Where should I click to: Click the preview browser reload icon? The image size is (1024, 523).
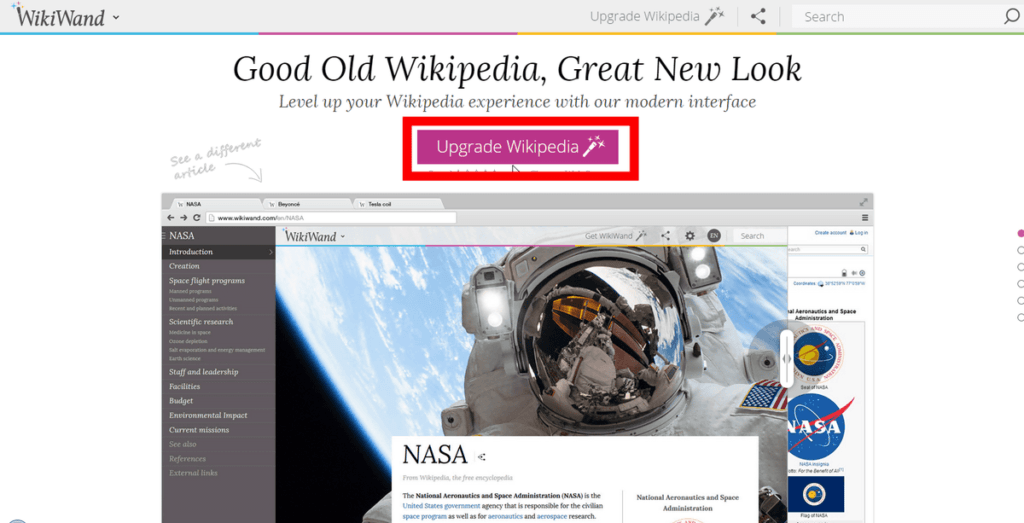tap(196, 218)
